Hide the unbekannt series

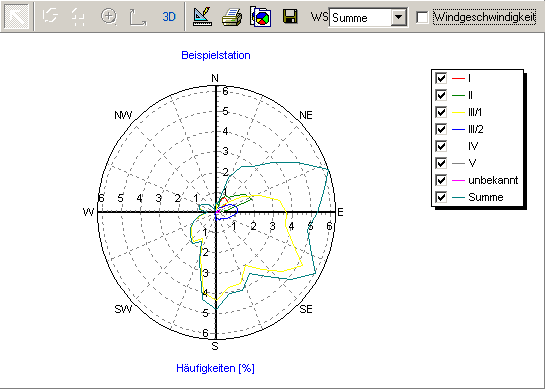click(x=441, y=180)
